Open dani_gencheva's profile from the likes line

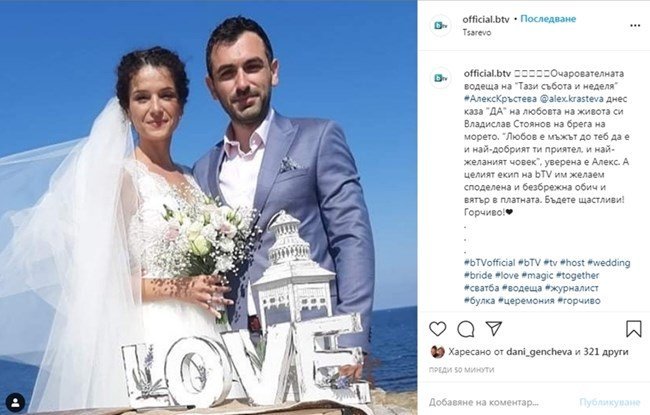point(539,352)
